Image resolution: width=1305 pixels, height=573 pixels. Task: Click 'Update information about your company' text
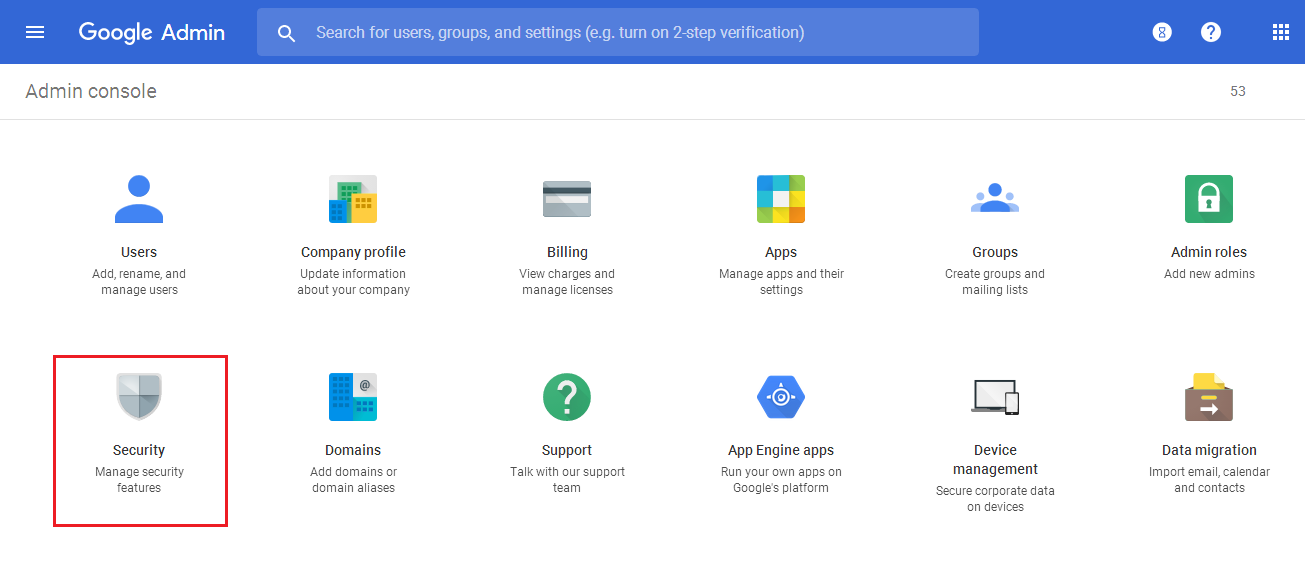point(353,282)
